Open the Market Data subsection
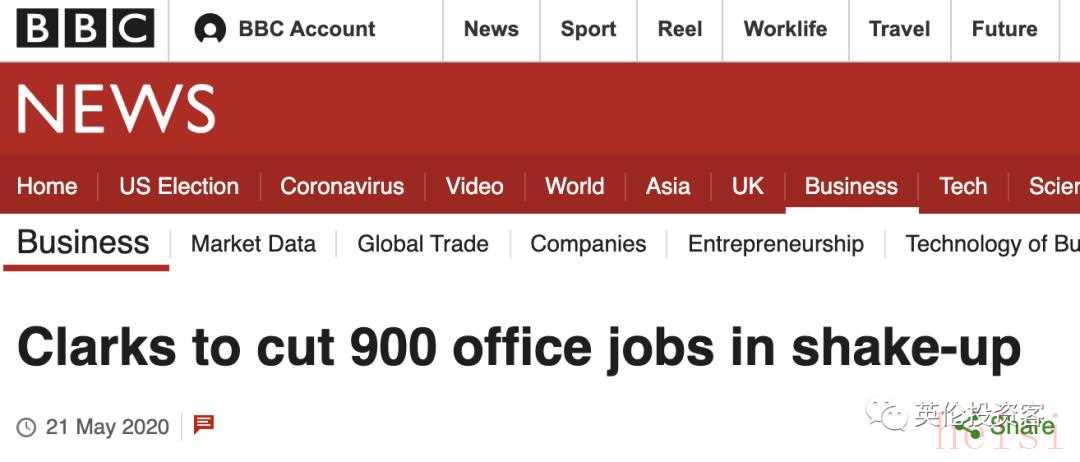The image size is (1080, 462). (x=253, y=244)
